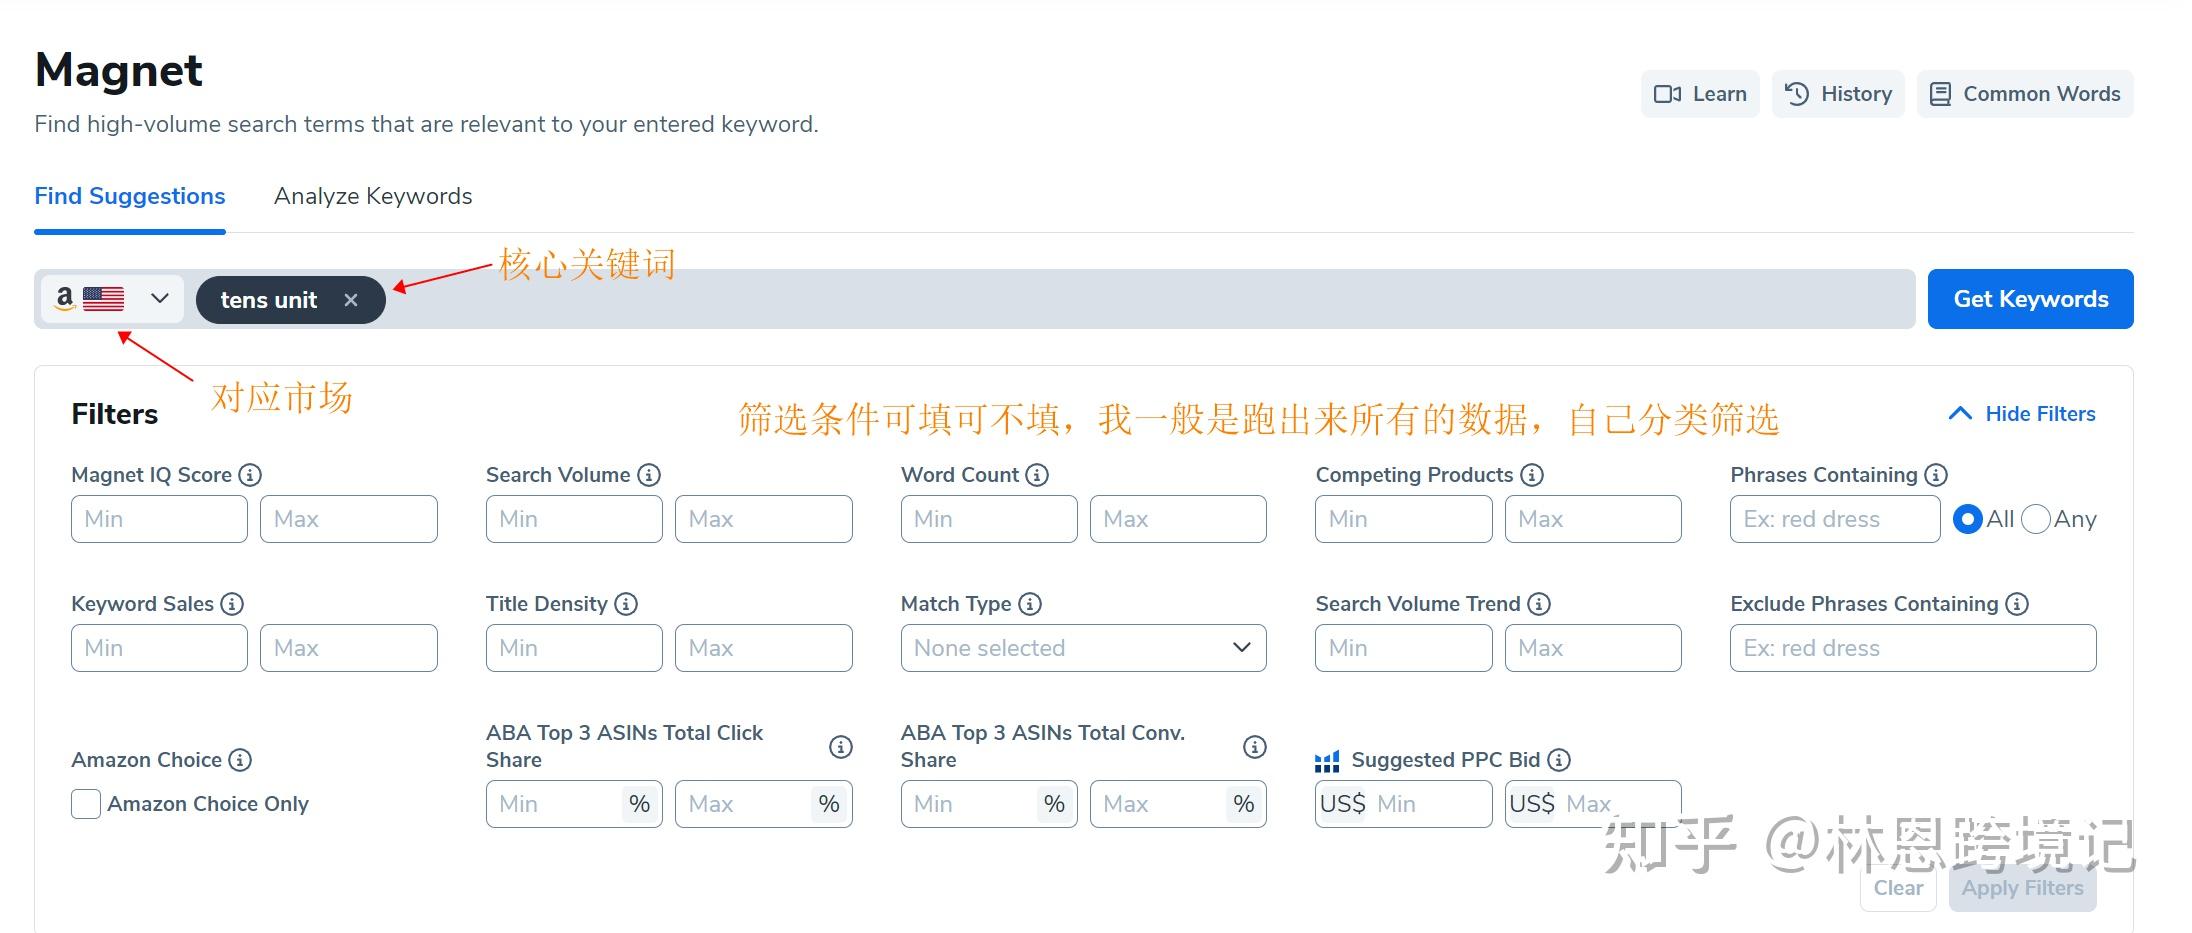Click Phrases Containing info icon

click(x=1936, y=475)
